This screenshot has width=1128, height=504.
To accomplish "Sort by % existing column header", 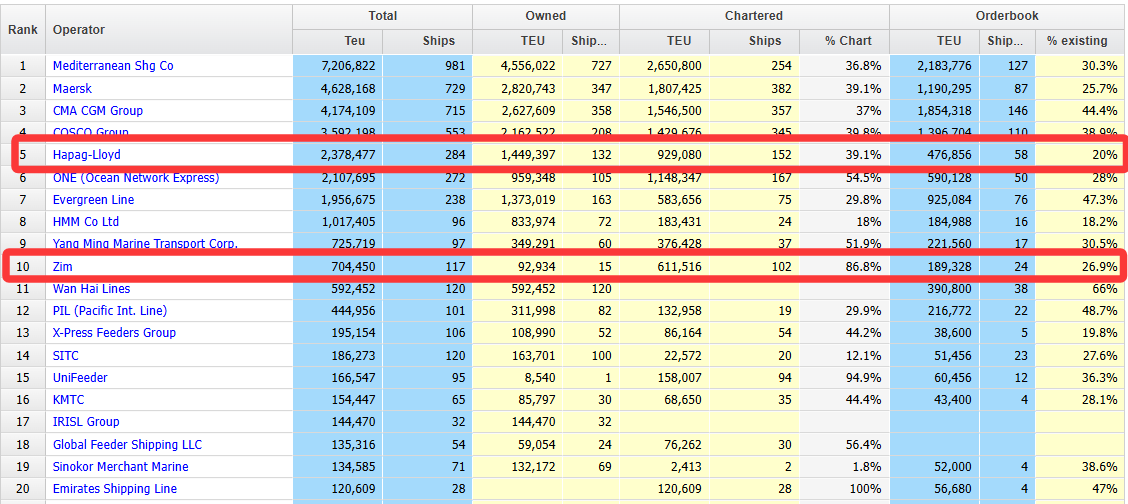I will [1077, 41].
